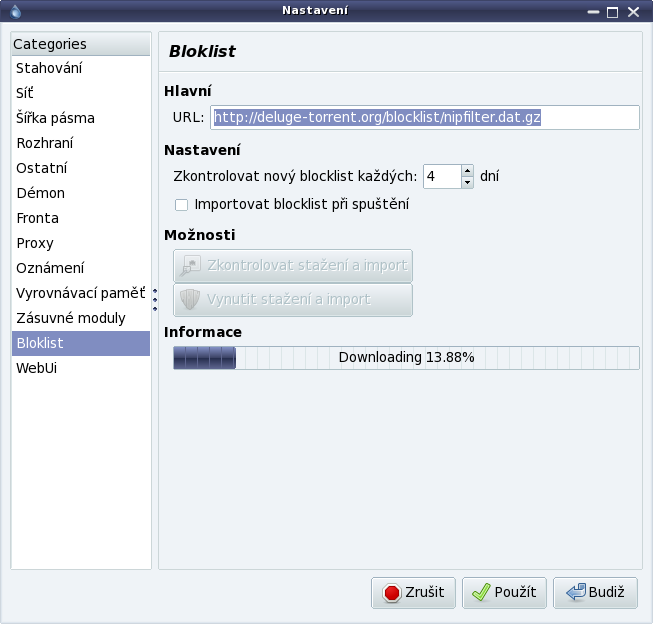The width and height of the screenshot is (653, 624).
Task: Click the icon on Zkontrolovat stažení a import
Action: pyautogui.click(x=190, y=266)
